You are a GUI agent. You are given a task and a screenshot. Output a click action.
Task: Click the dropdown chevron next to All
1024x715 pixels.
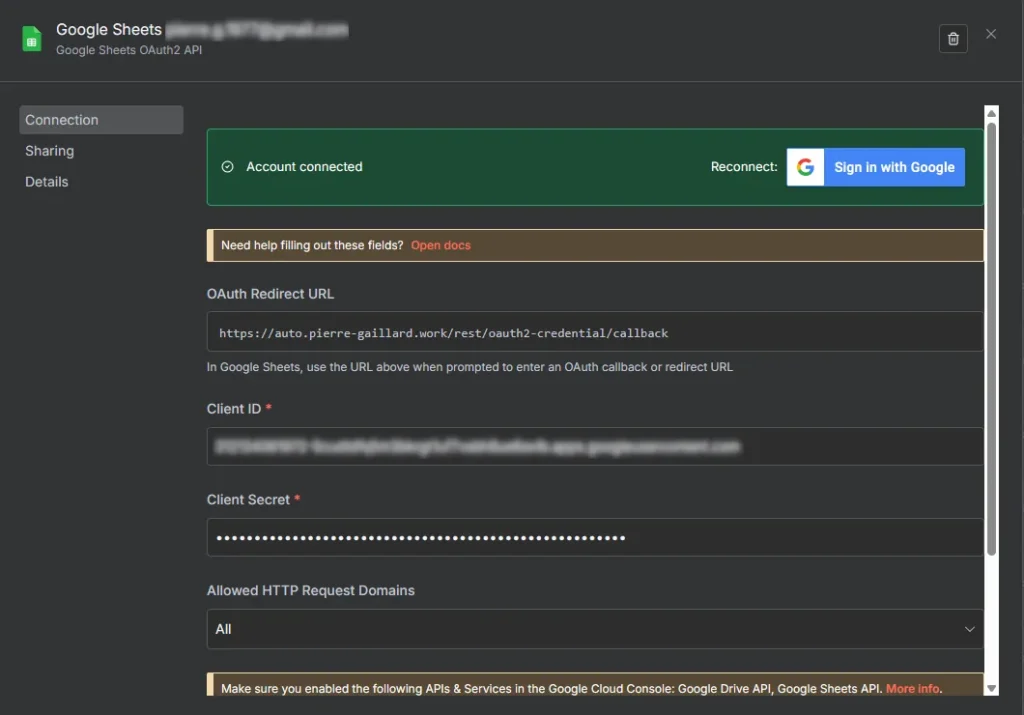(969, 629)
